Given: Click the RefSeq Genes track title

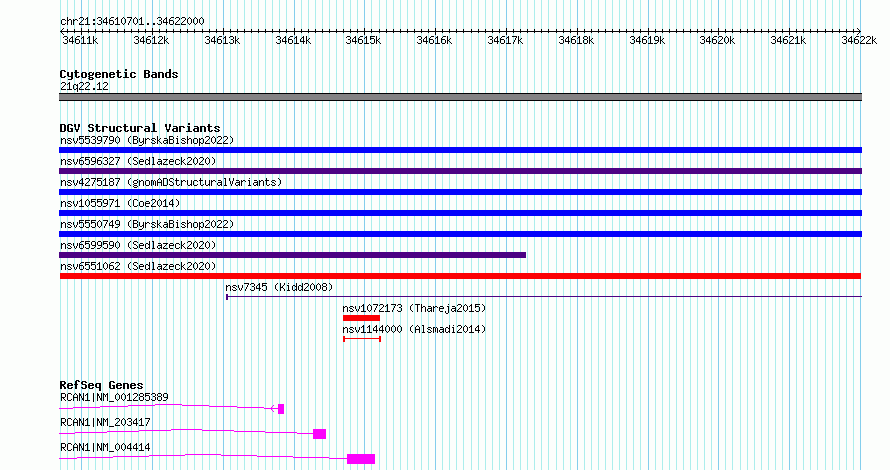Looking at the screenshot, I should 101,385.
